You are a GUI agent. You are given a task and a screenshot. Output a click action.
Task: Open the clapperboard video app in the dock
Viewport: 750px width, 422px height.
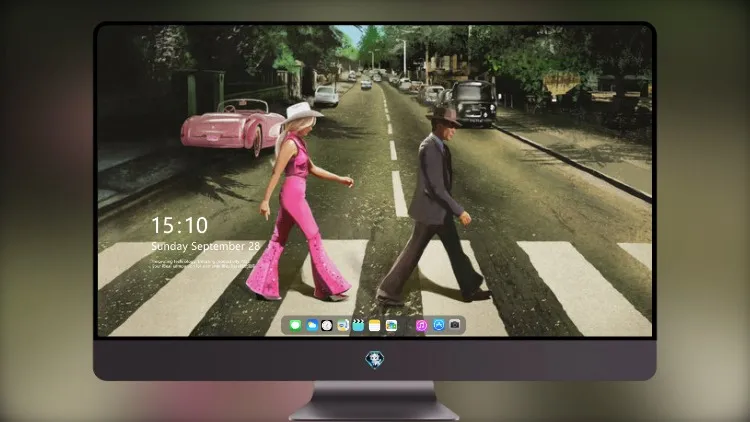[358, 325]
